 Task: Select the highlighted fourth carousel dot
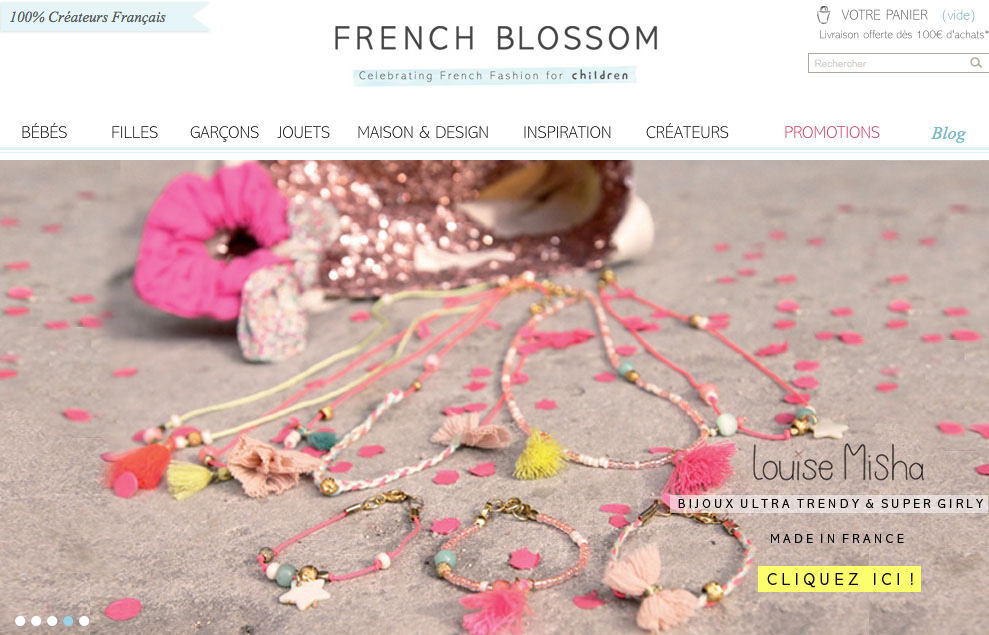pyautogui.click(x=68, y=621)
